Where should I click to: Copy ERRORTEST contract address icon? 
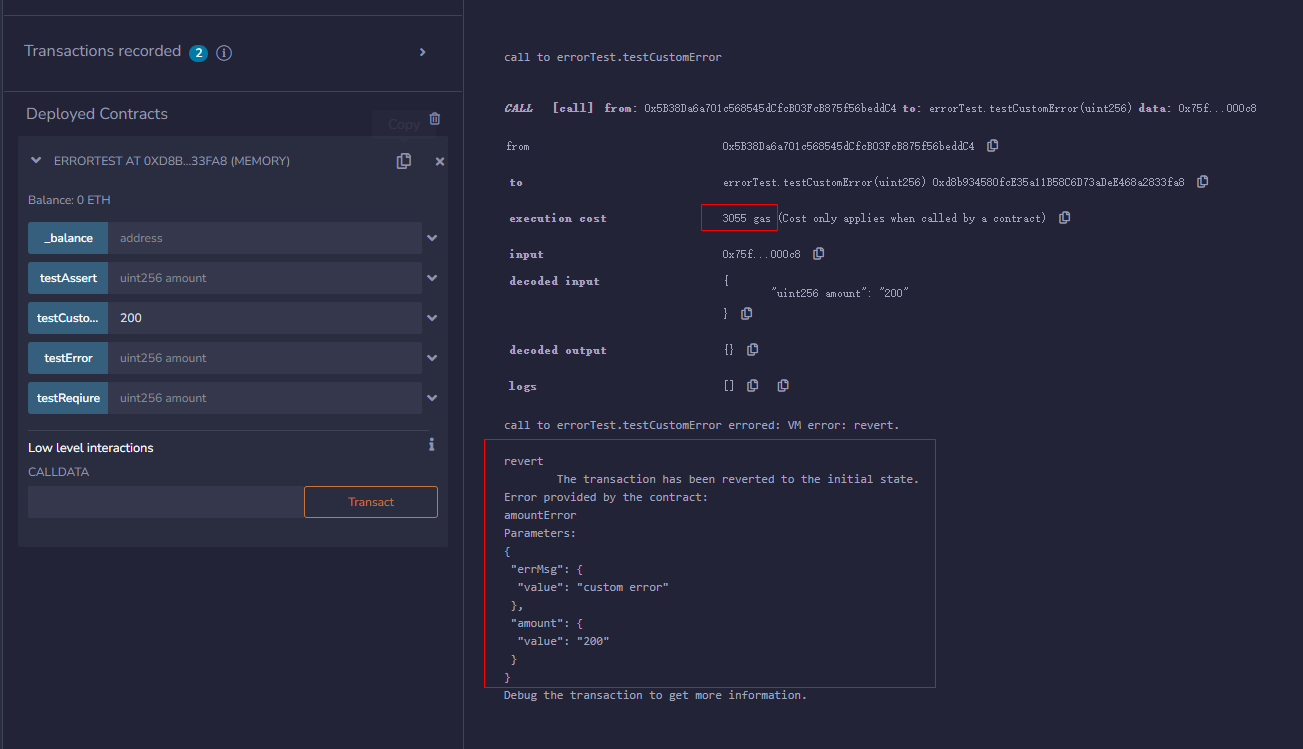click(404, 161)
